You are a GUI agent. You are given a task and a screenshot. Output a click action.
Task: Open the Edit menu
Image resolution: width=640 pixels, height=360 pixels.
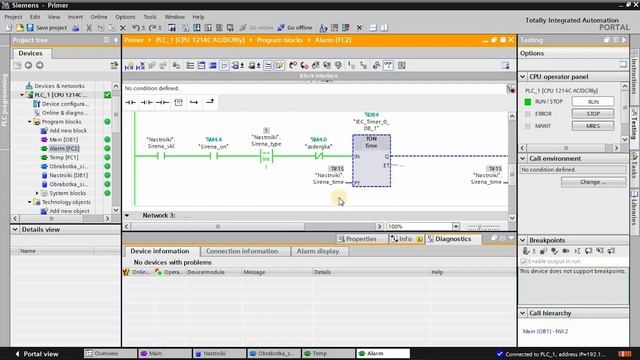(35, 17)
